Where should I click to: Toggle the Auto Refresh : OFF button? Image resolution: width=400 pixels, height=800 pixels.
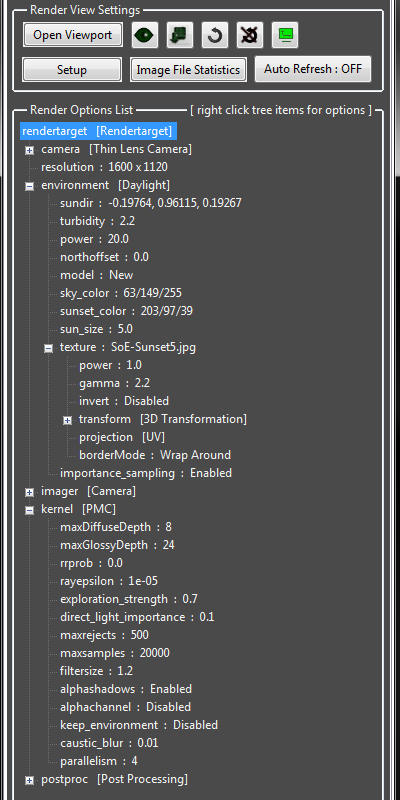[313, 69]
